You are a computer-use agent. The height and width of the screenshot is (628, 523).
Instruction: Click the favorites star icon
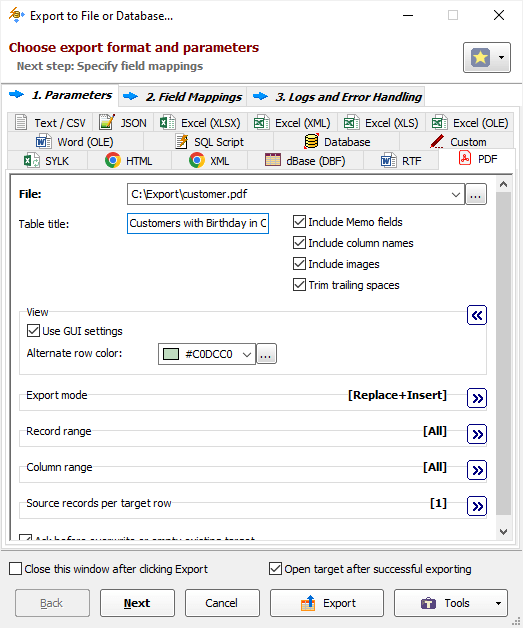click(x=480, y=57)
